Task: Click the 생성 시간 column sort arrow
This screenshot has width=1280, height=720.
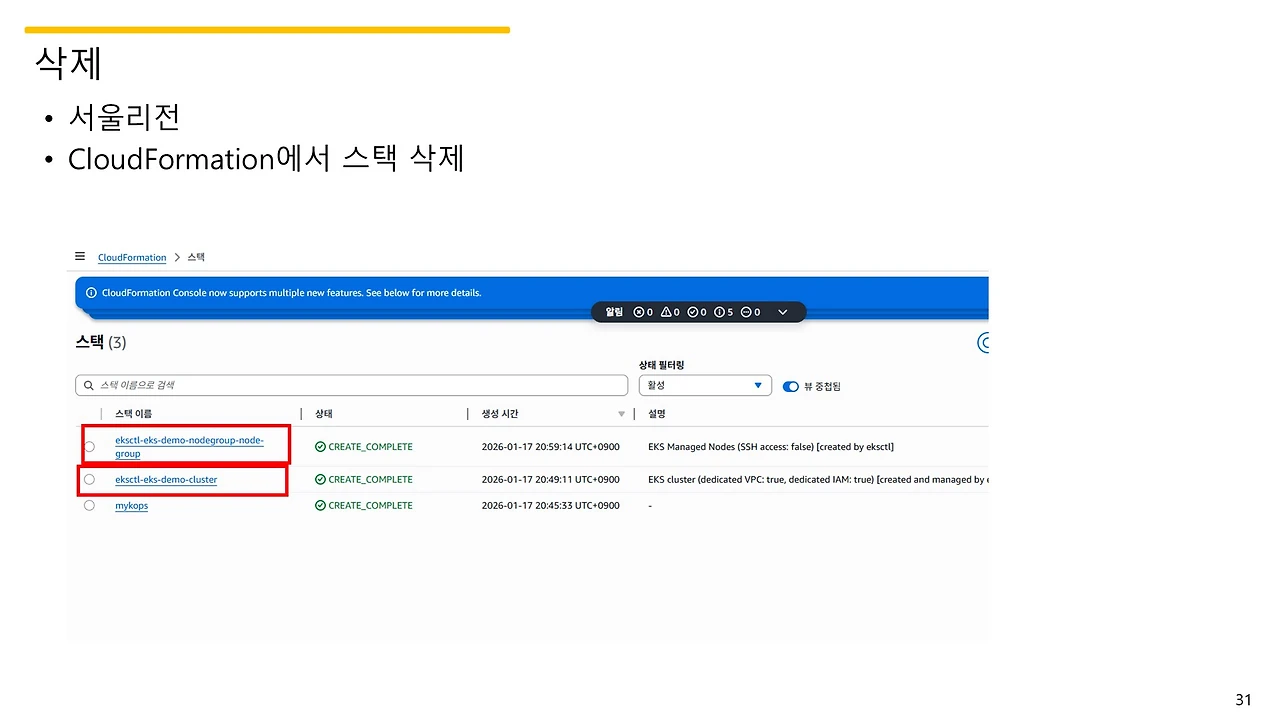Action: tap(621, 413)
